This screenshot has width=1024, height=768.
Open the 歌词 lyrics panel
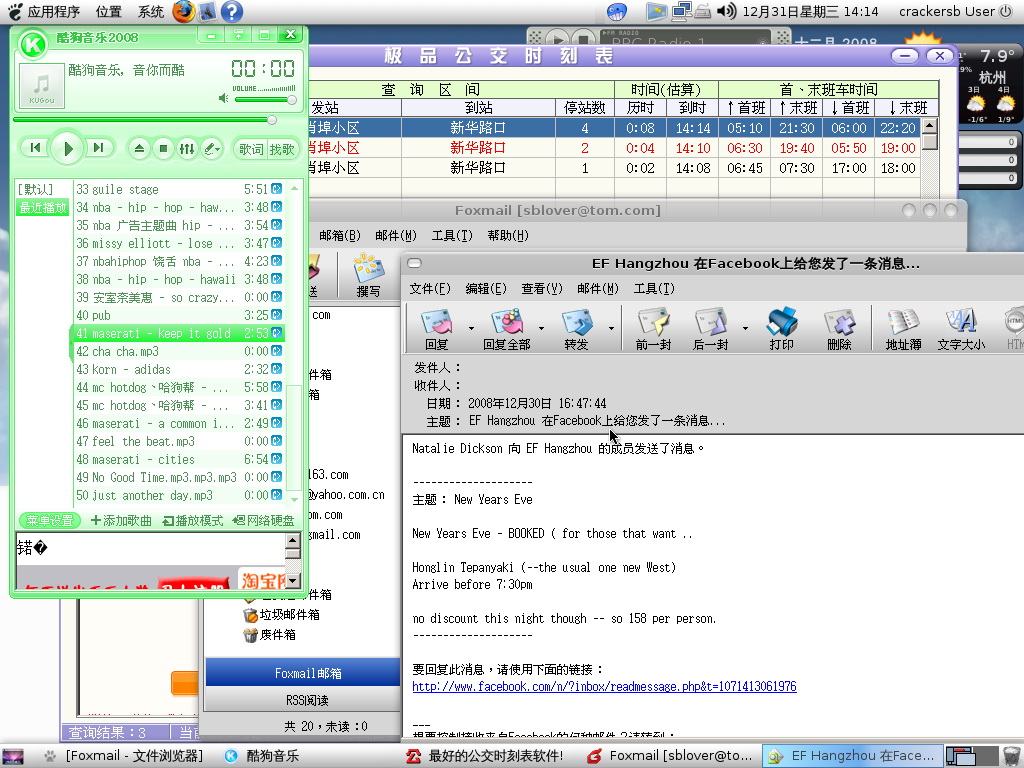251,149
